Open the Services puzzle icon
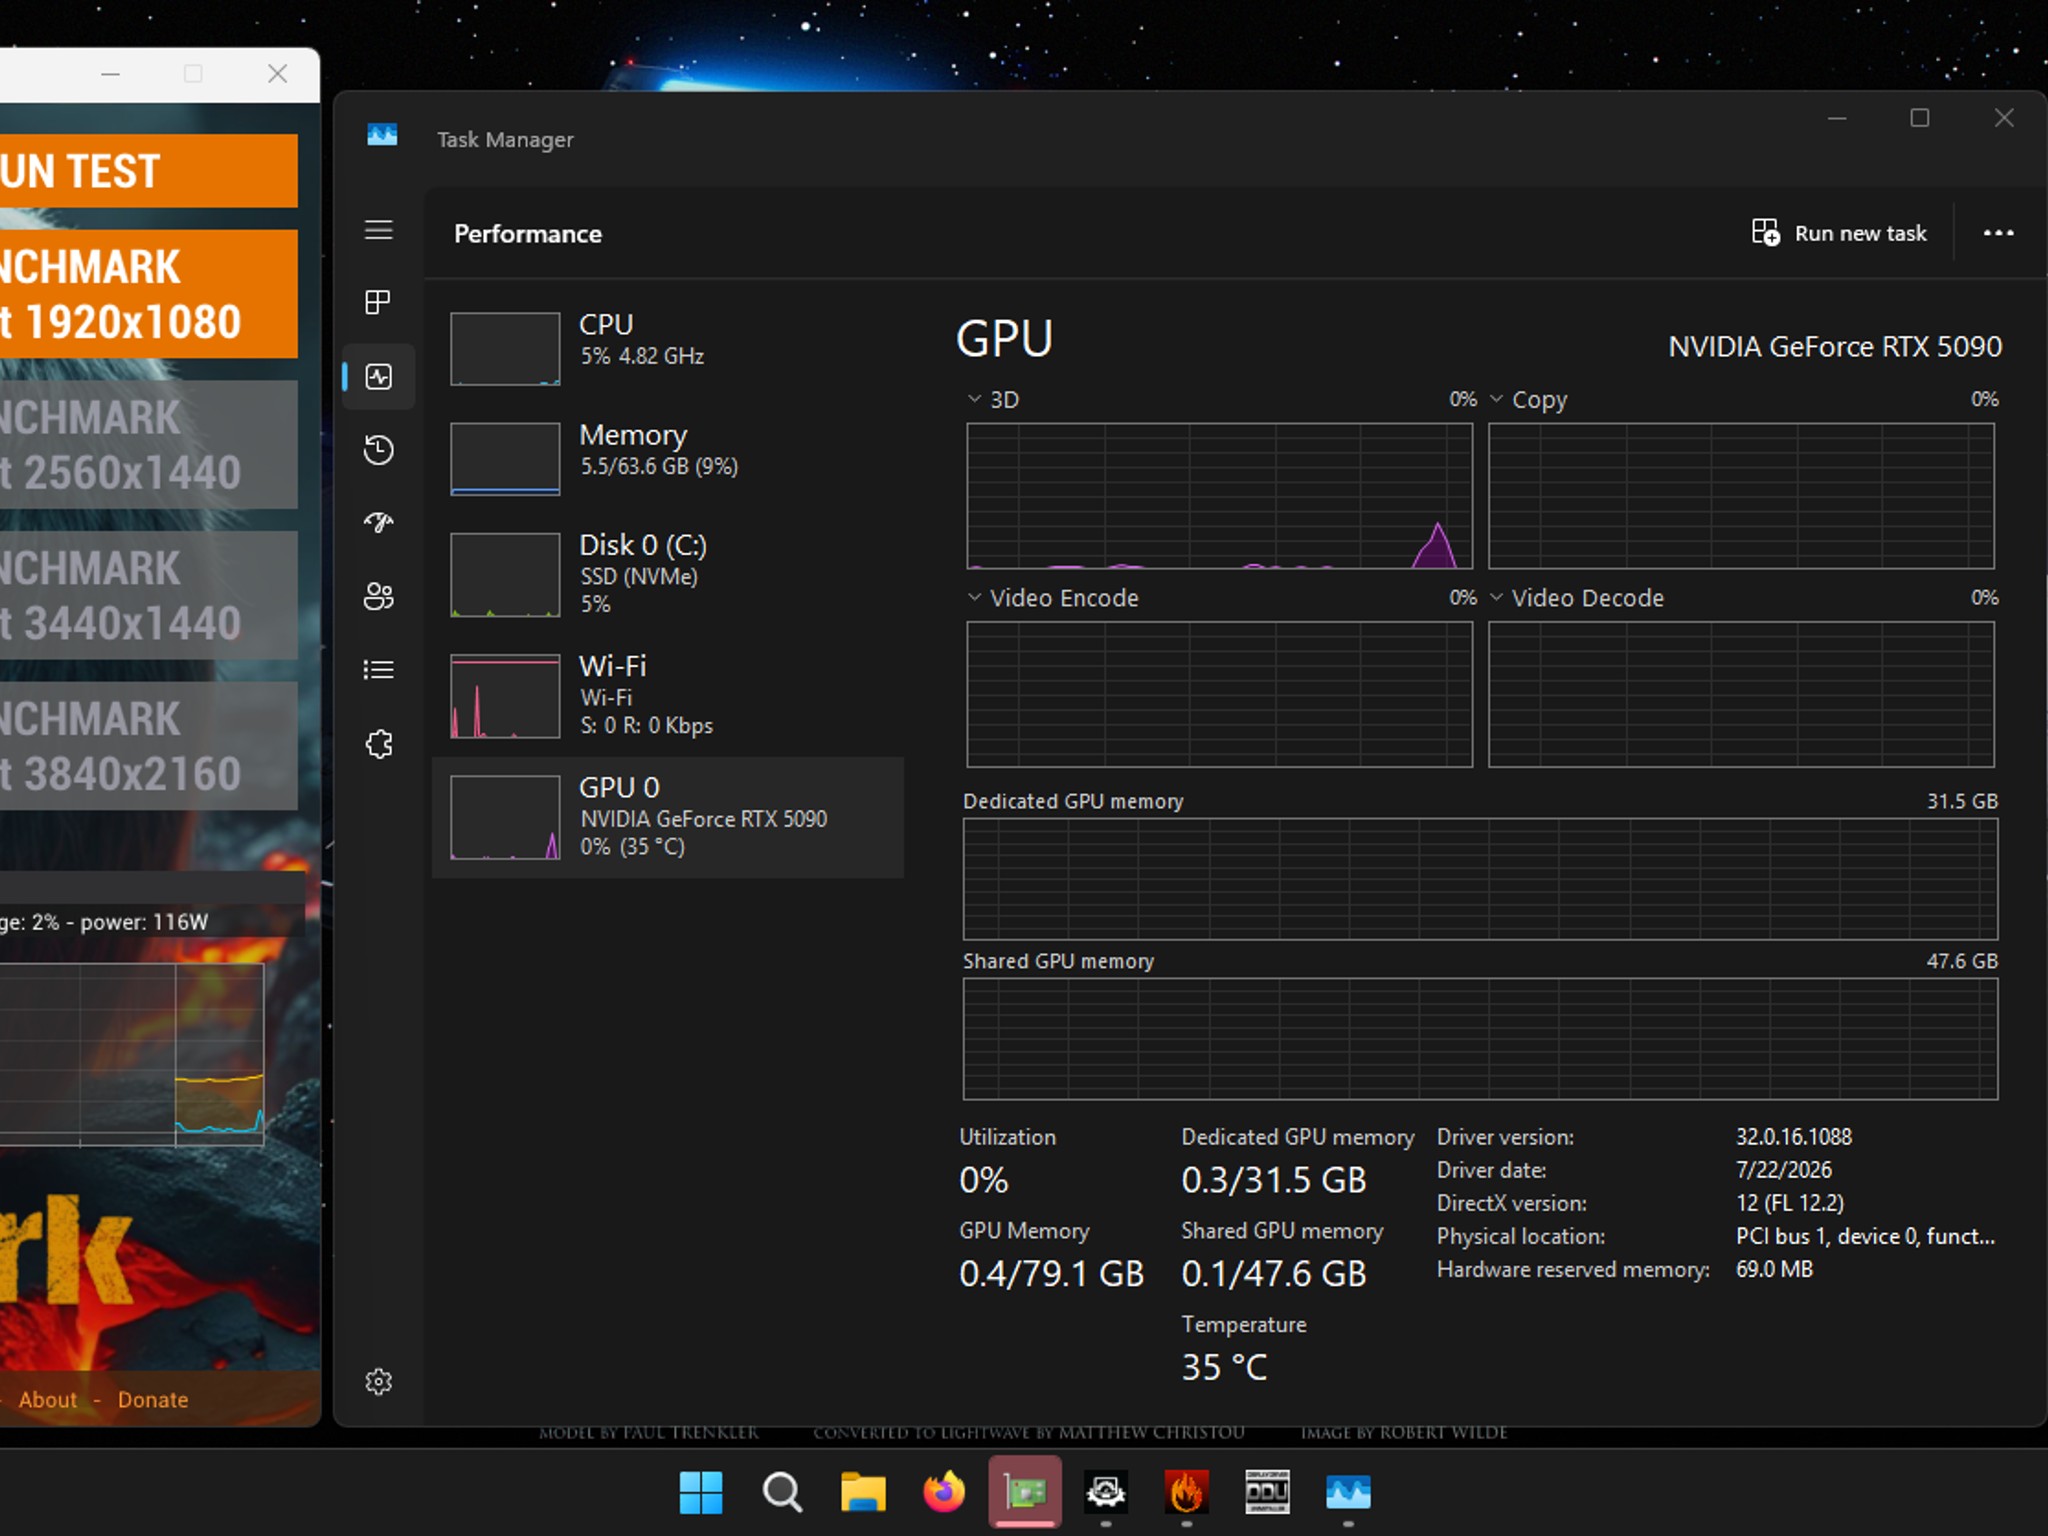The width and height of the screenshot is (2048, 1536). pyautogui.click(x=378, y=743)
